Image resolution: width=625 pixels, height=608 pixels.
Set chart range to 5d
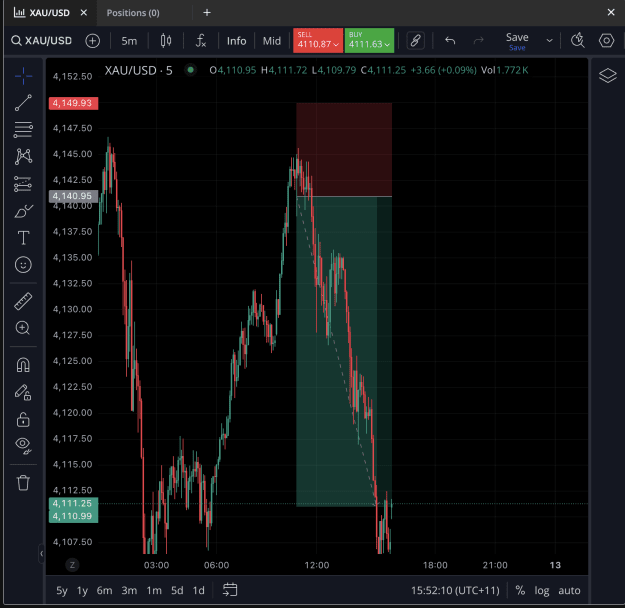[177, 590]
